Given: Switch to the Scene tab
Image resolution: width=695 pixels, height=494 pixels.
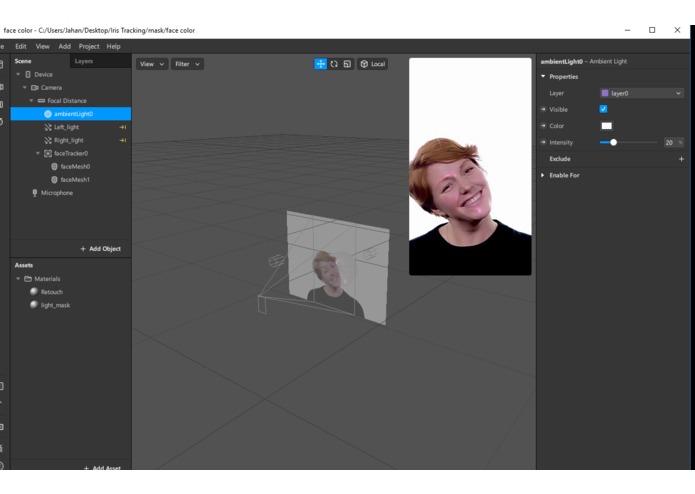Looking at the screenshot, I should tap(23, 61).
